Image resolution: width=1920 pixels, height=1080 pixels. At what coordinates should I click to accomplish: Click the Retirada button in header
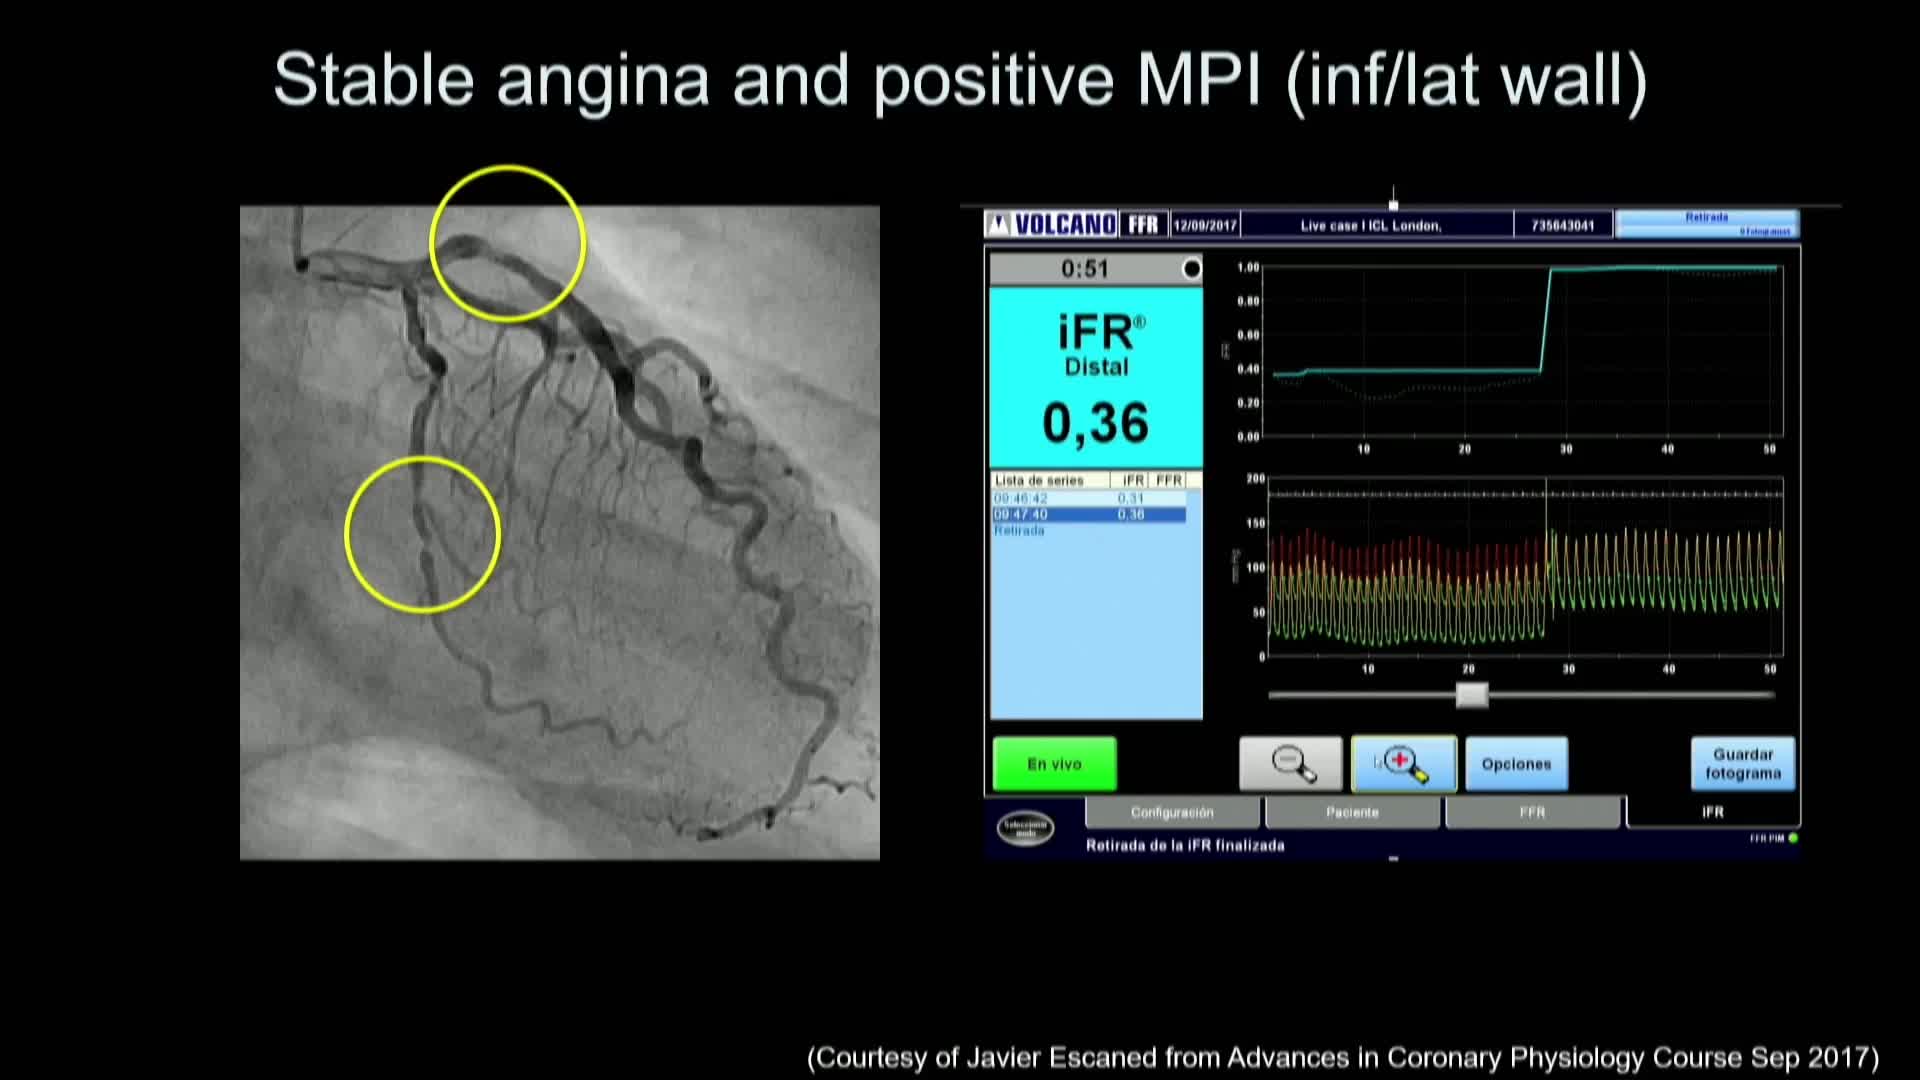[1706, 223]
